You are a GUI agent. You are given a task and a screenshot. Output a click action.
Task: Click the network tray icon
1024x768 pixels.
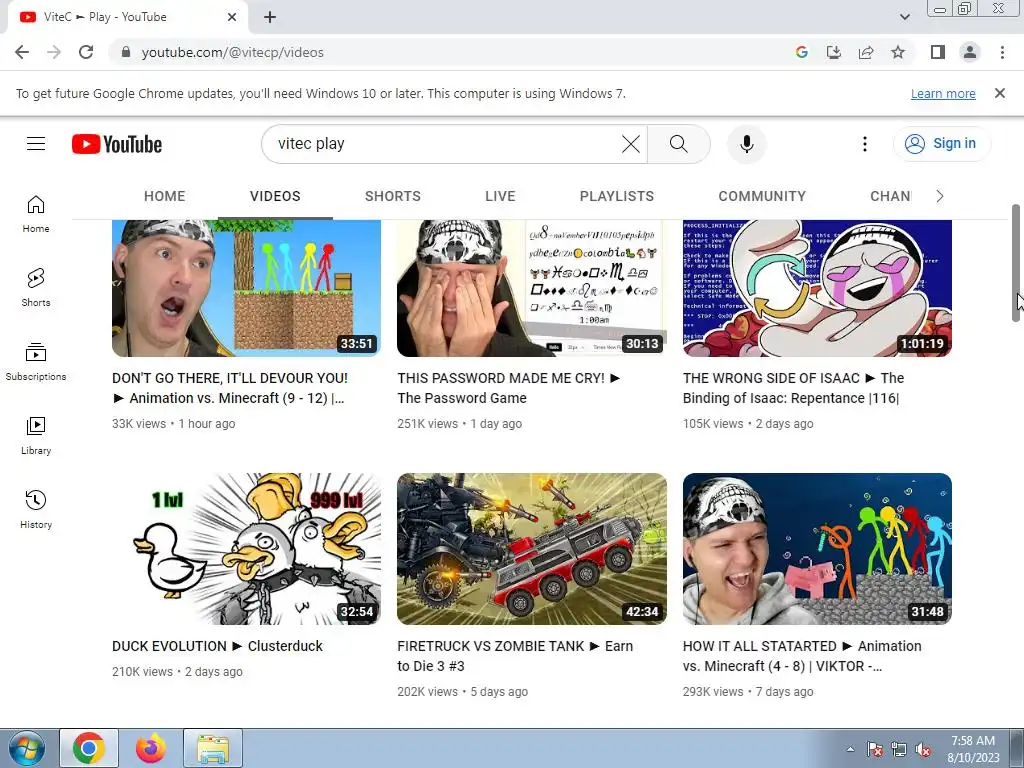point(899,749)
